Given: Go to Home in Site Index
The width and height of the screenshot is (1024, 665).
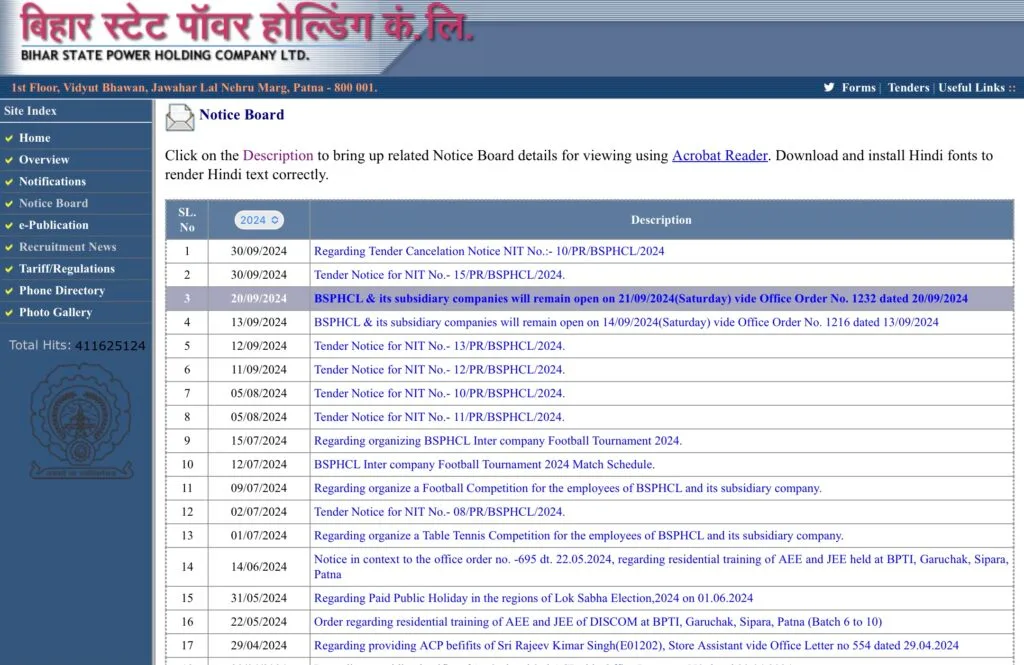Looking at the screenshot, I should (x=35, y=138).
